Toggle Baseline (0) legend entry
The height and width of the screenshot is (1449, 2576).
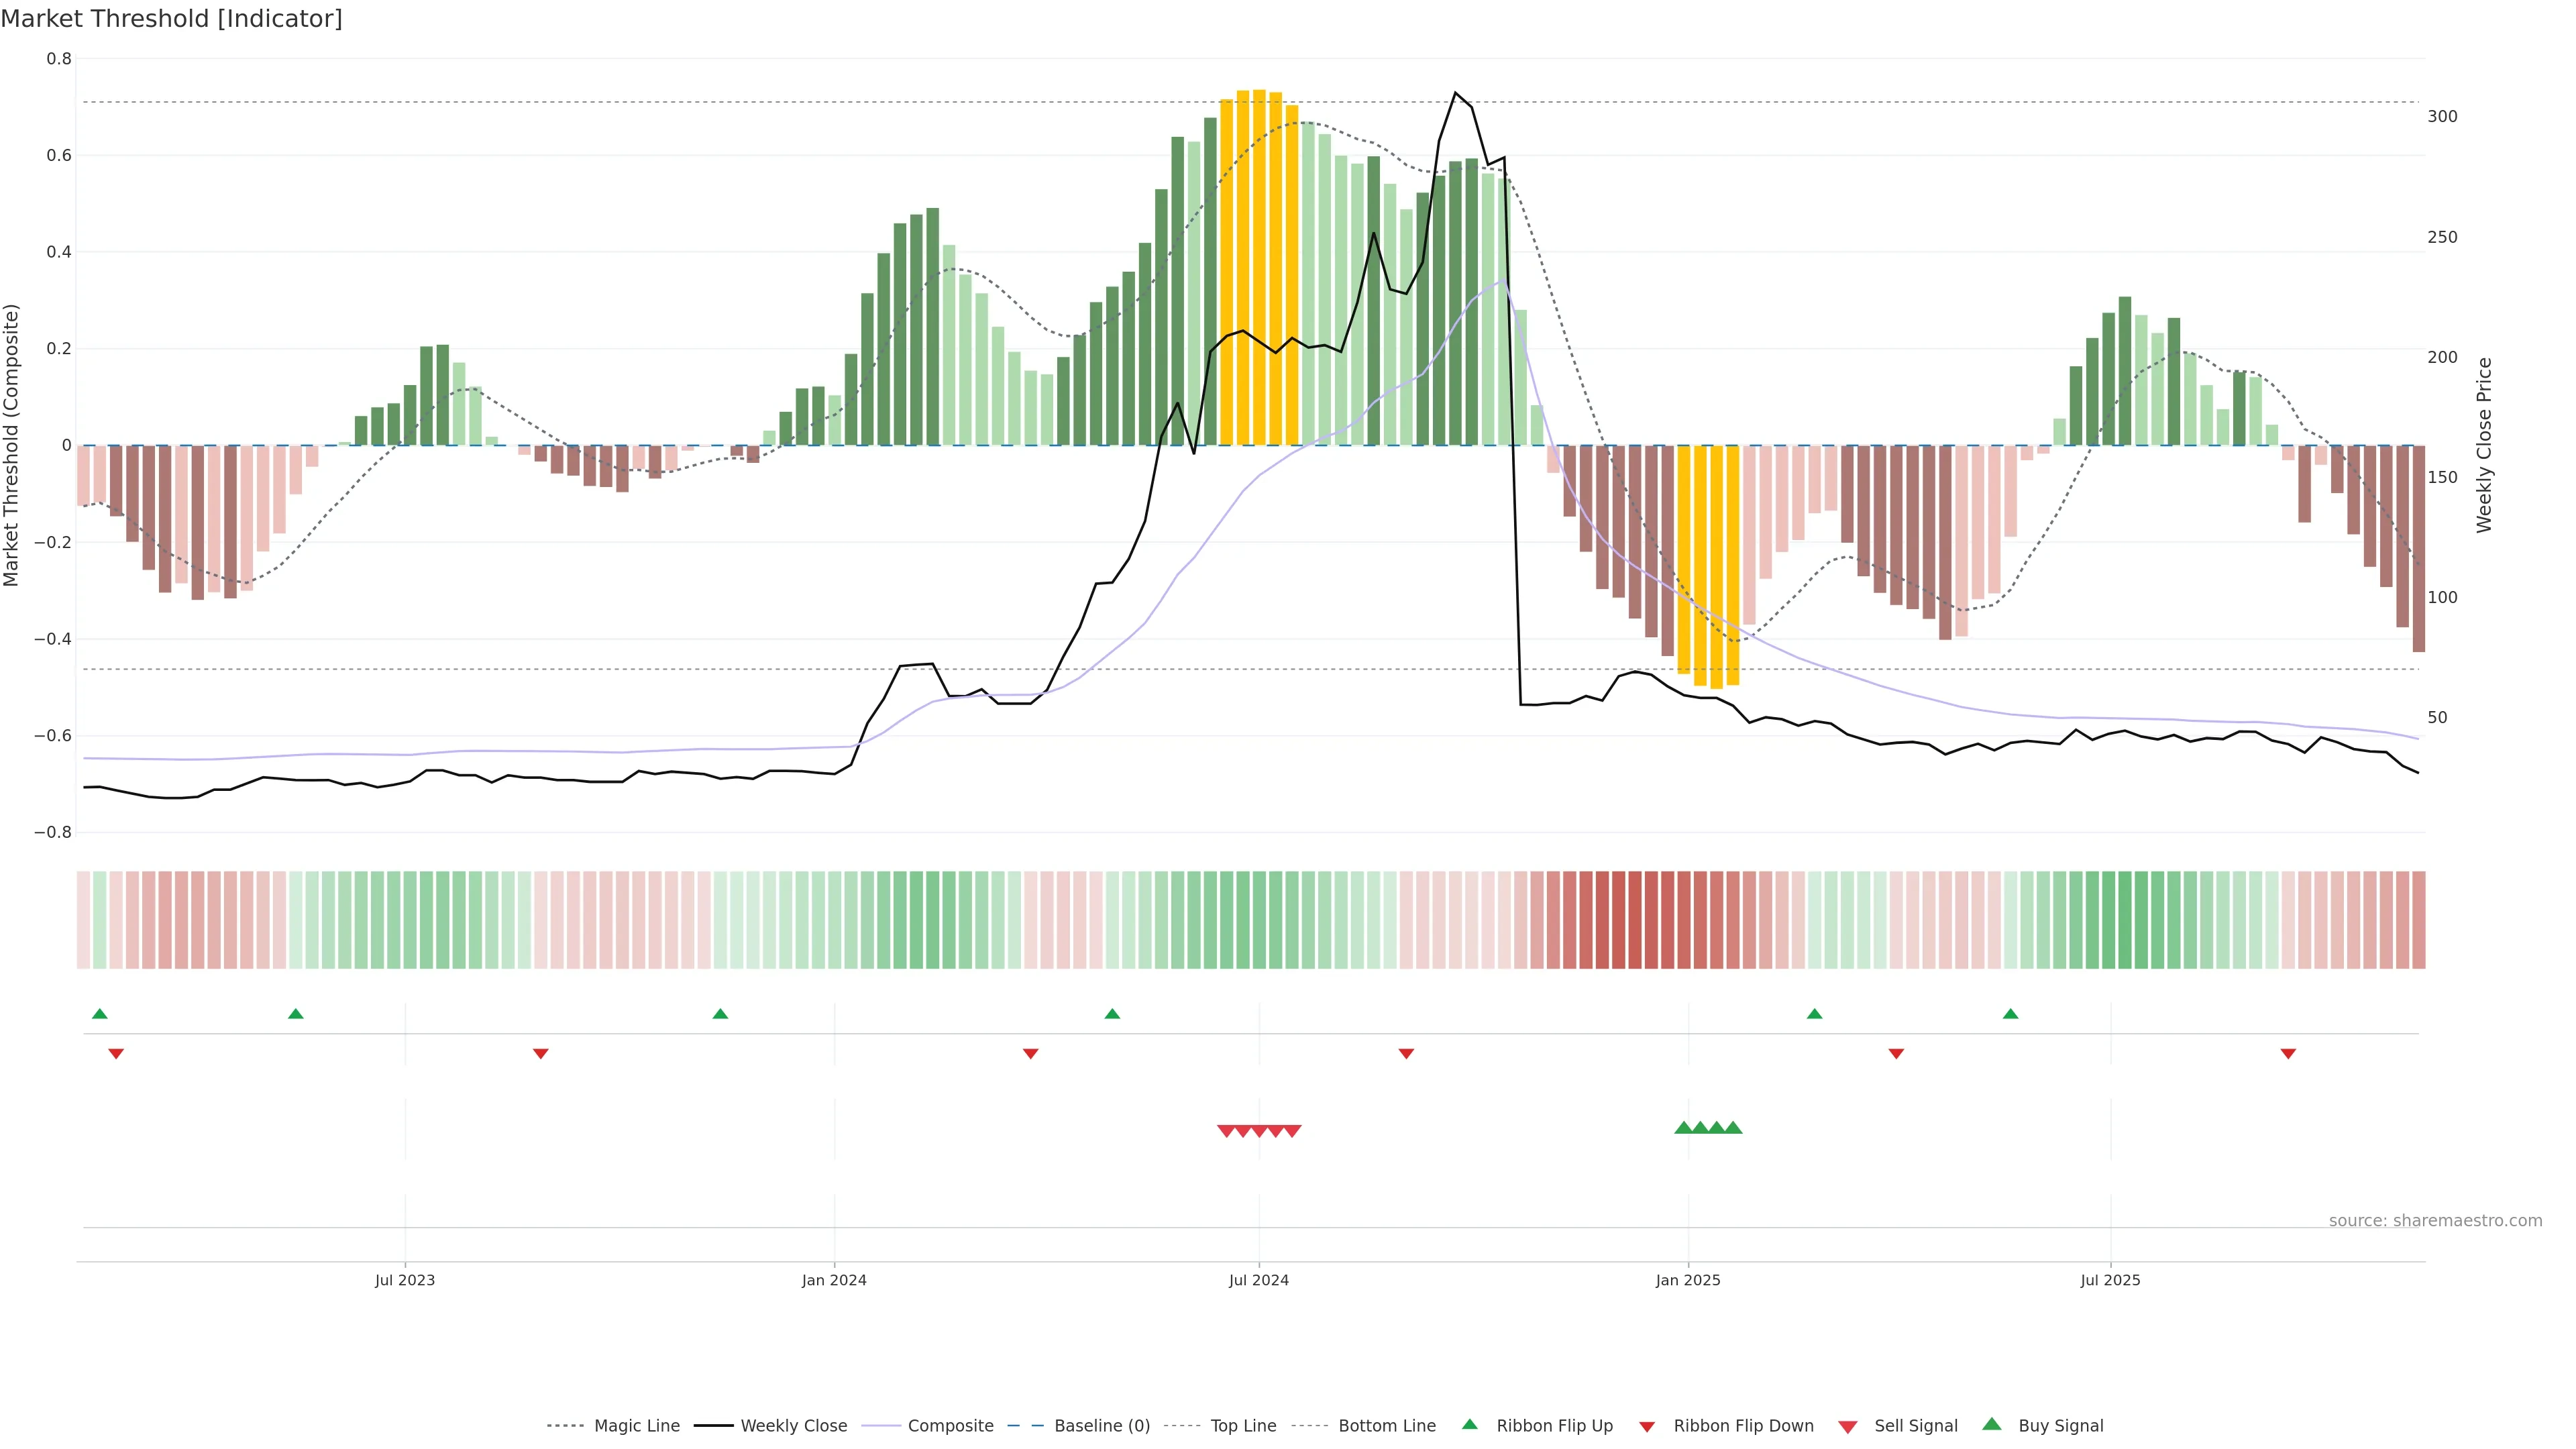click(1102, 1426)
